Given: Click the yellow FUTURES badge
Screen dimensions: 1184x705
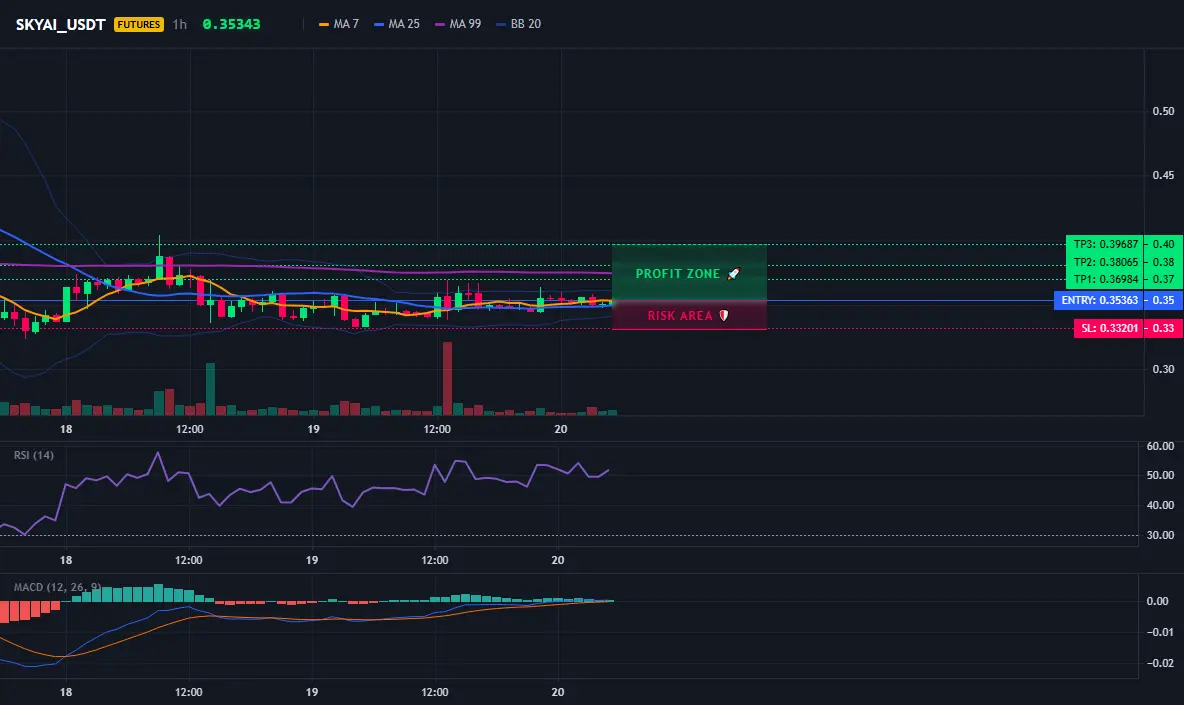Looking at the screenshot, I should (139, 24).
